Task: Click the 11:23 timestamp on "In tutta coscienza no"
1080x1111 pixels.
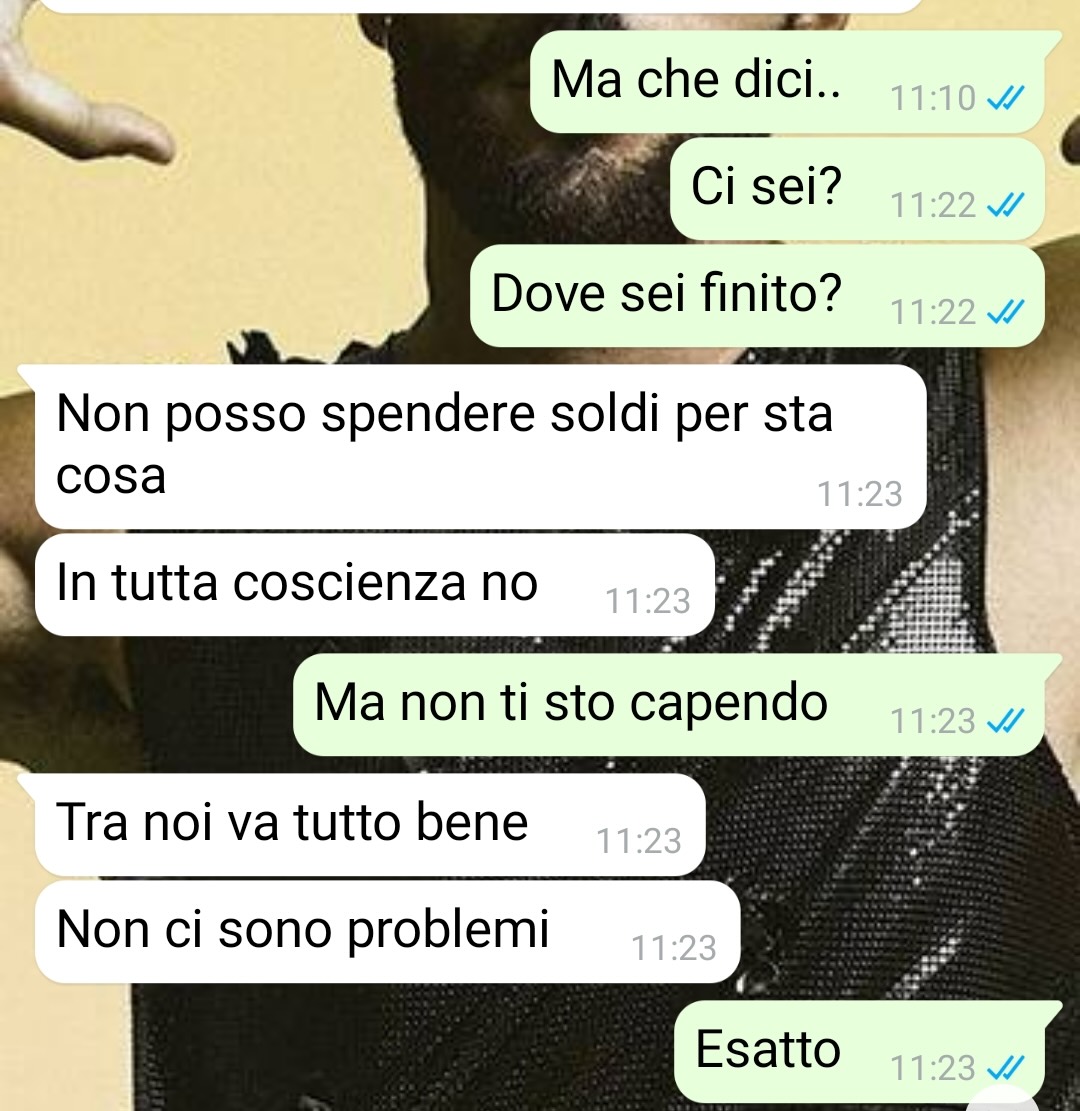Action: point(648,602)
